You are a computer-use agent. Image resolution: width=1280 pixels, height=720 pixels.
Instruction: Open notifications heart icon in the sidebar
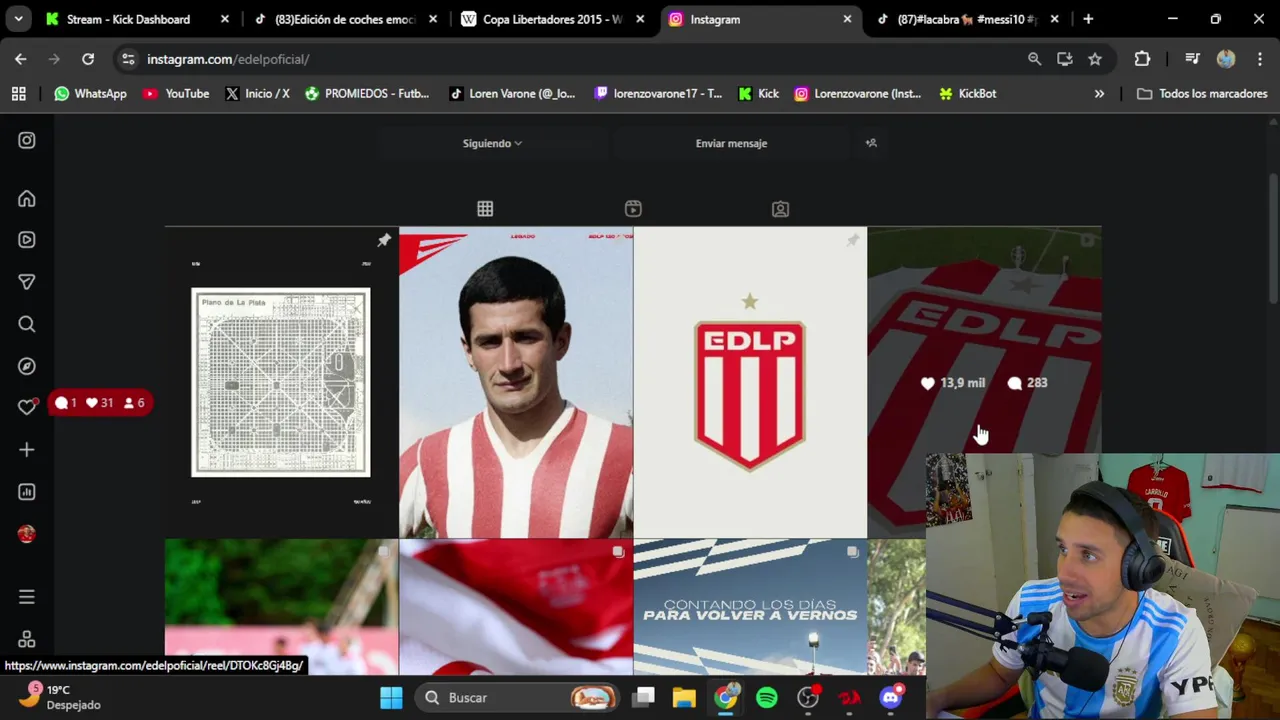click(27, 407)
